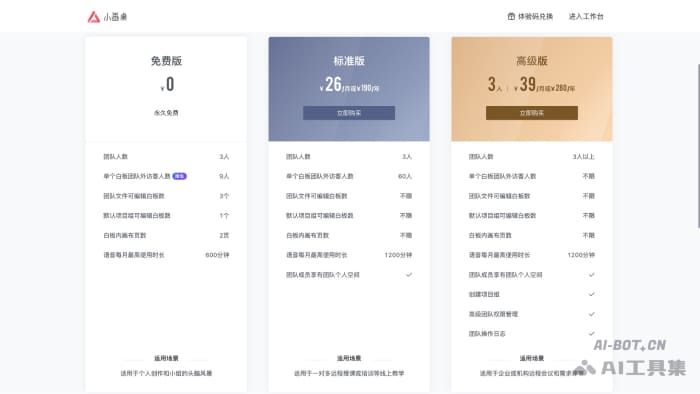Click the checkmark next to 高级团队权限管理
The height and width of the screenshot is (394, 700).
pos(592,314)
